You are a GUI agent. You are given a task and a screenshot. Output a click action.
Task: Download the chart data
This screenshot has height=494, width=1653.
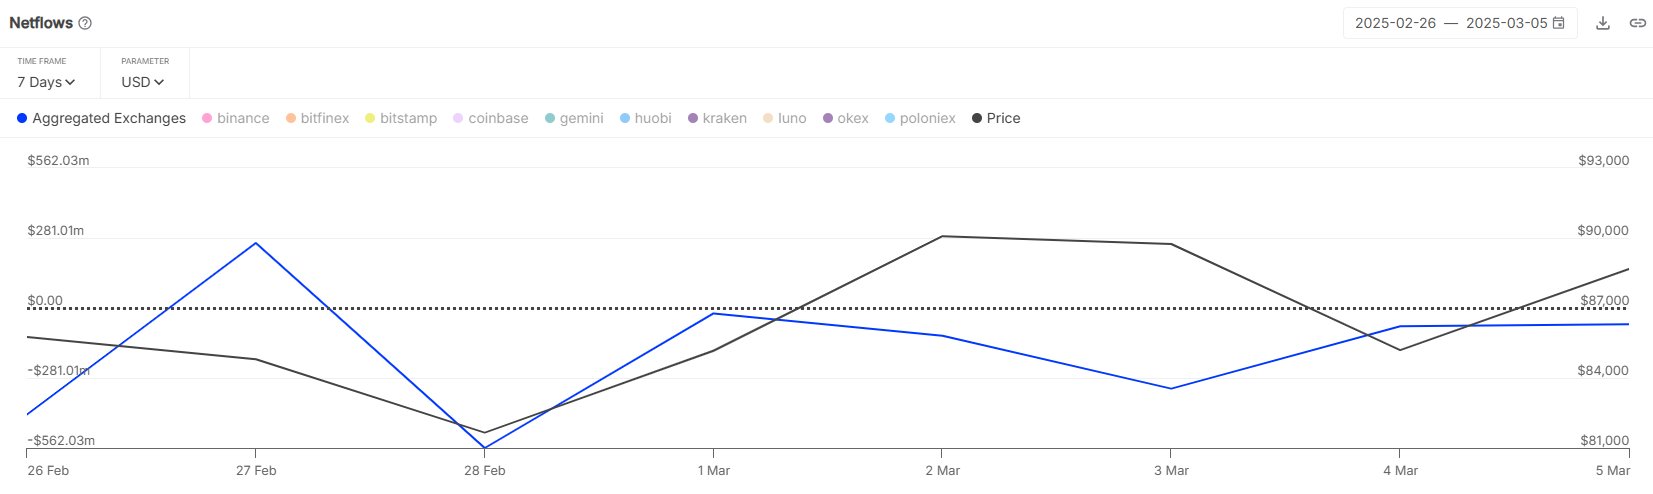(x=1603, y=23)
